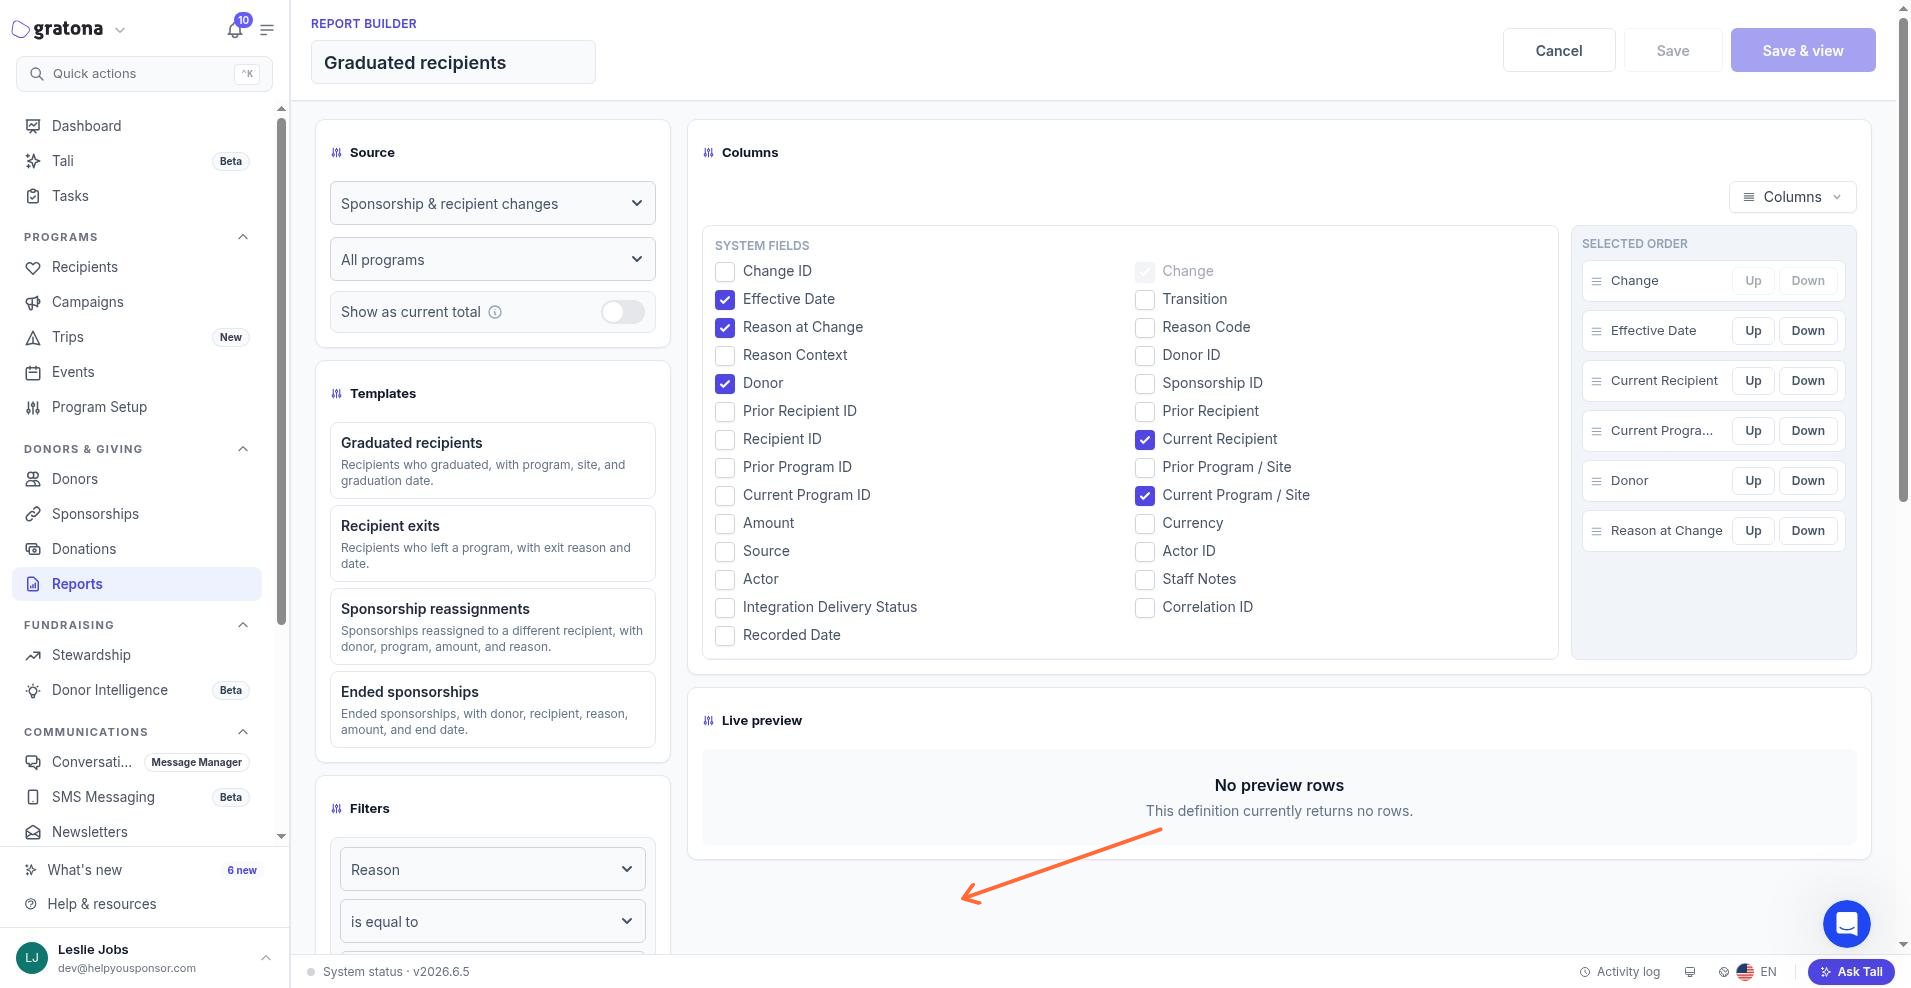
Task: Open Newsletters in the sidebar
Action: tap(137, 832)
